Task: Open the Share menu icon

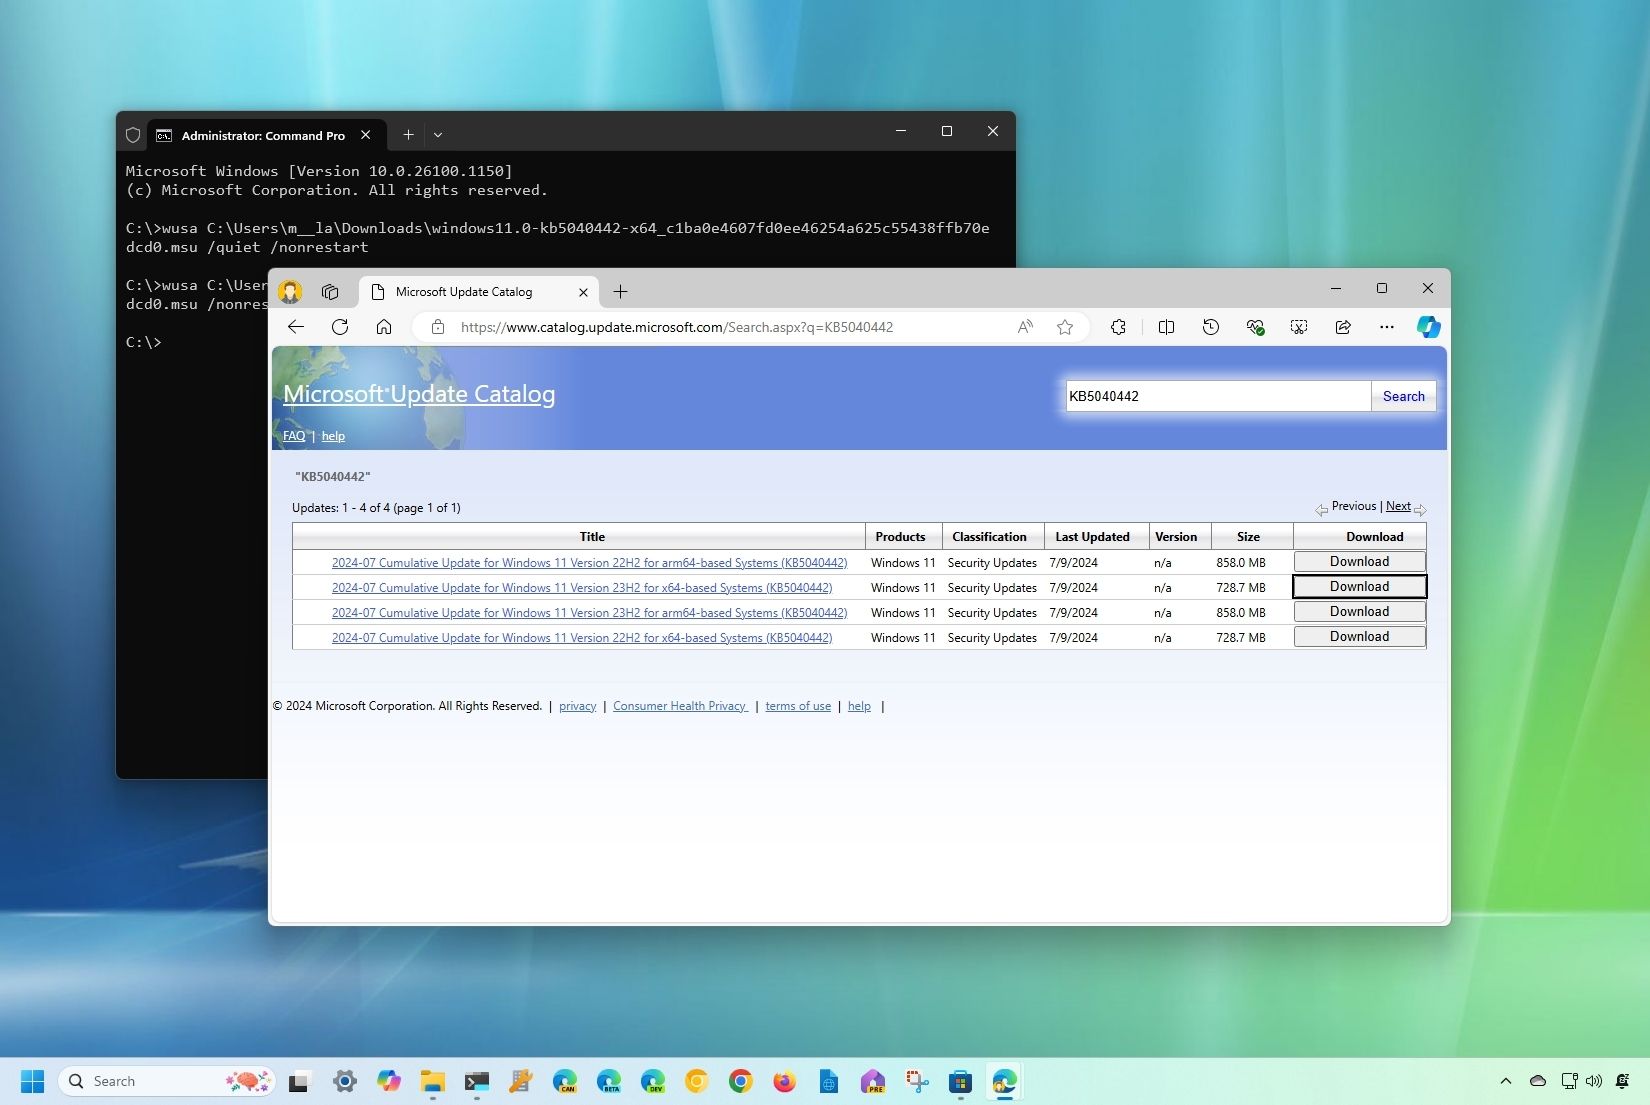Action: 1343,327
